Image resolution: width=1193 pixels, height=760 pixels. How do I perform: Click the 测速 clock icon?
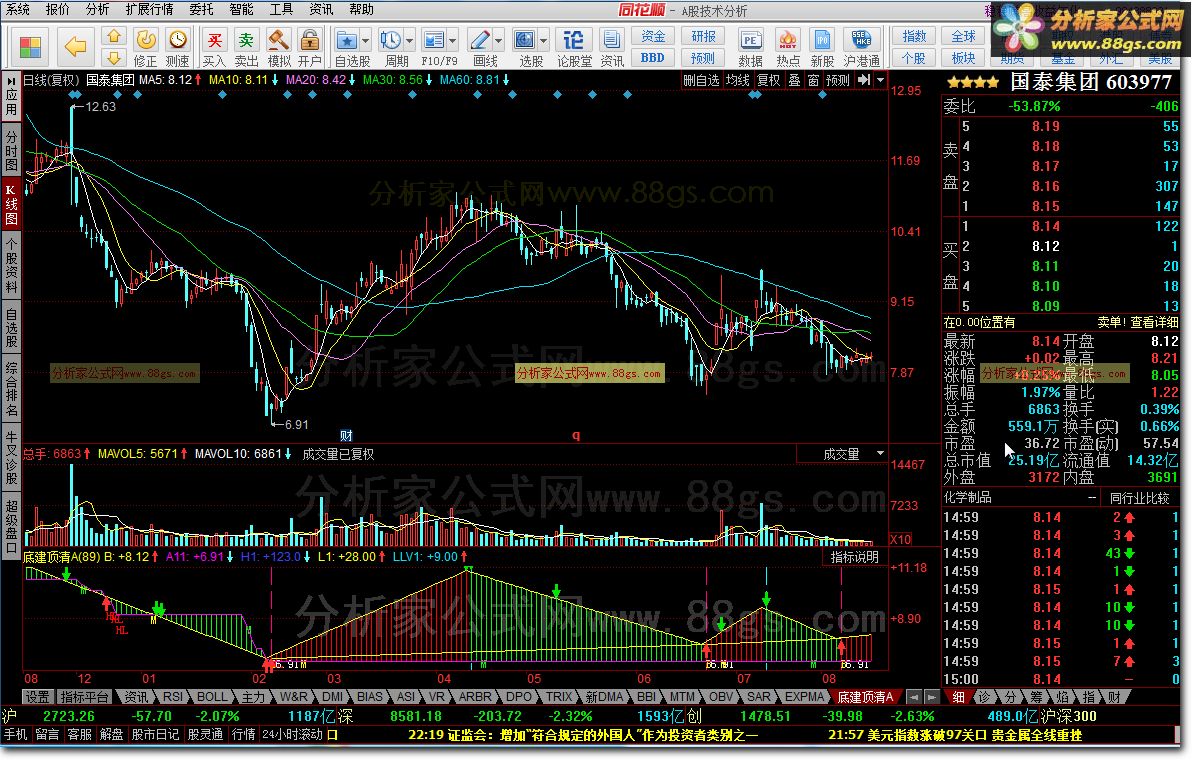178,40
